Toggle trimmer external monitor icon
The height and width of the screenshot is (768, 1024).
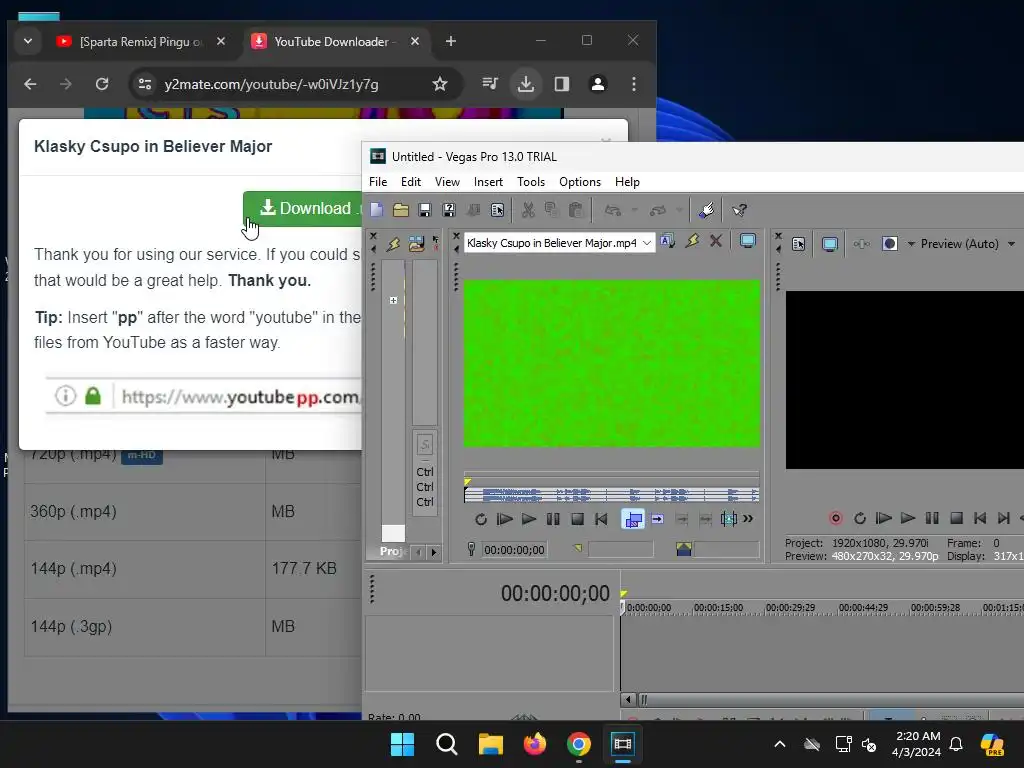coord(748,242)
